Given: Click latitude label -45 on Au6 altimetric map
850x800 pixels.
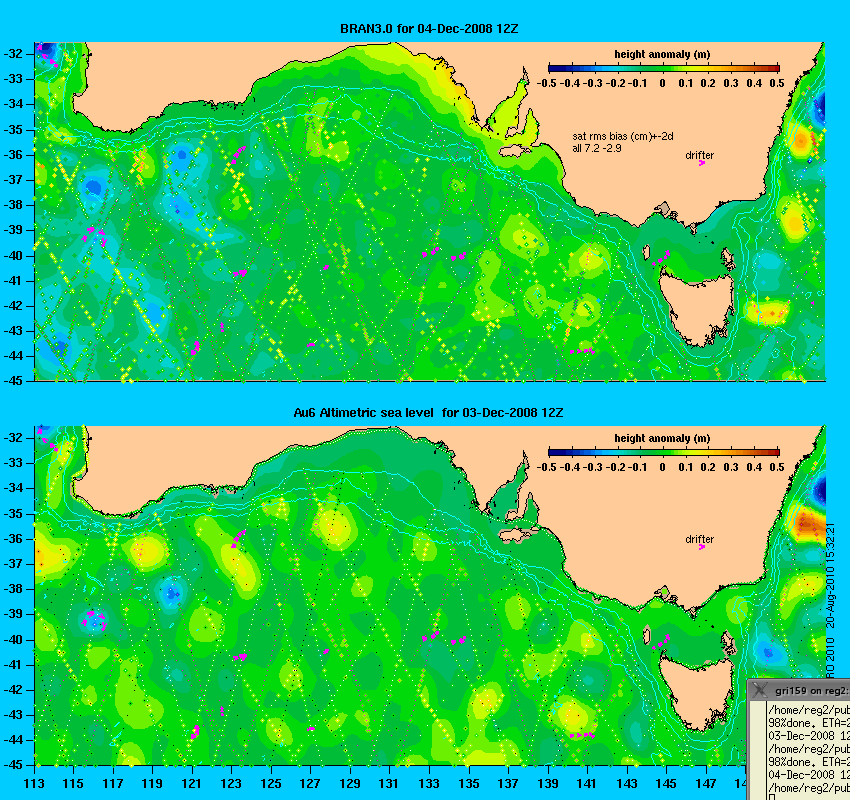Looking at the screenshot, I should pyautogui.click(x=13, y=765).
